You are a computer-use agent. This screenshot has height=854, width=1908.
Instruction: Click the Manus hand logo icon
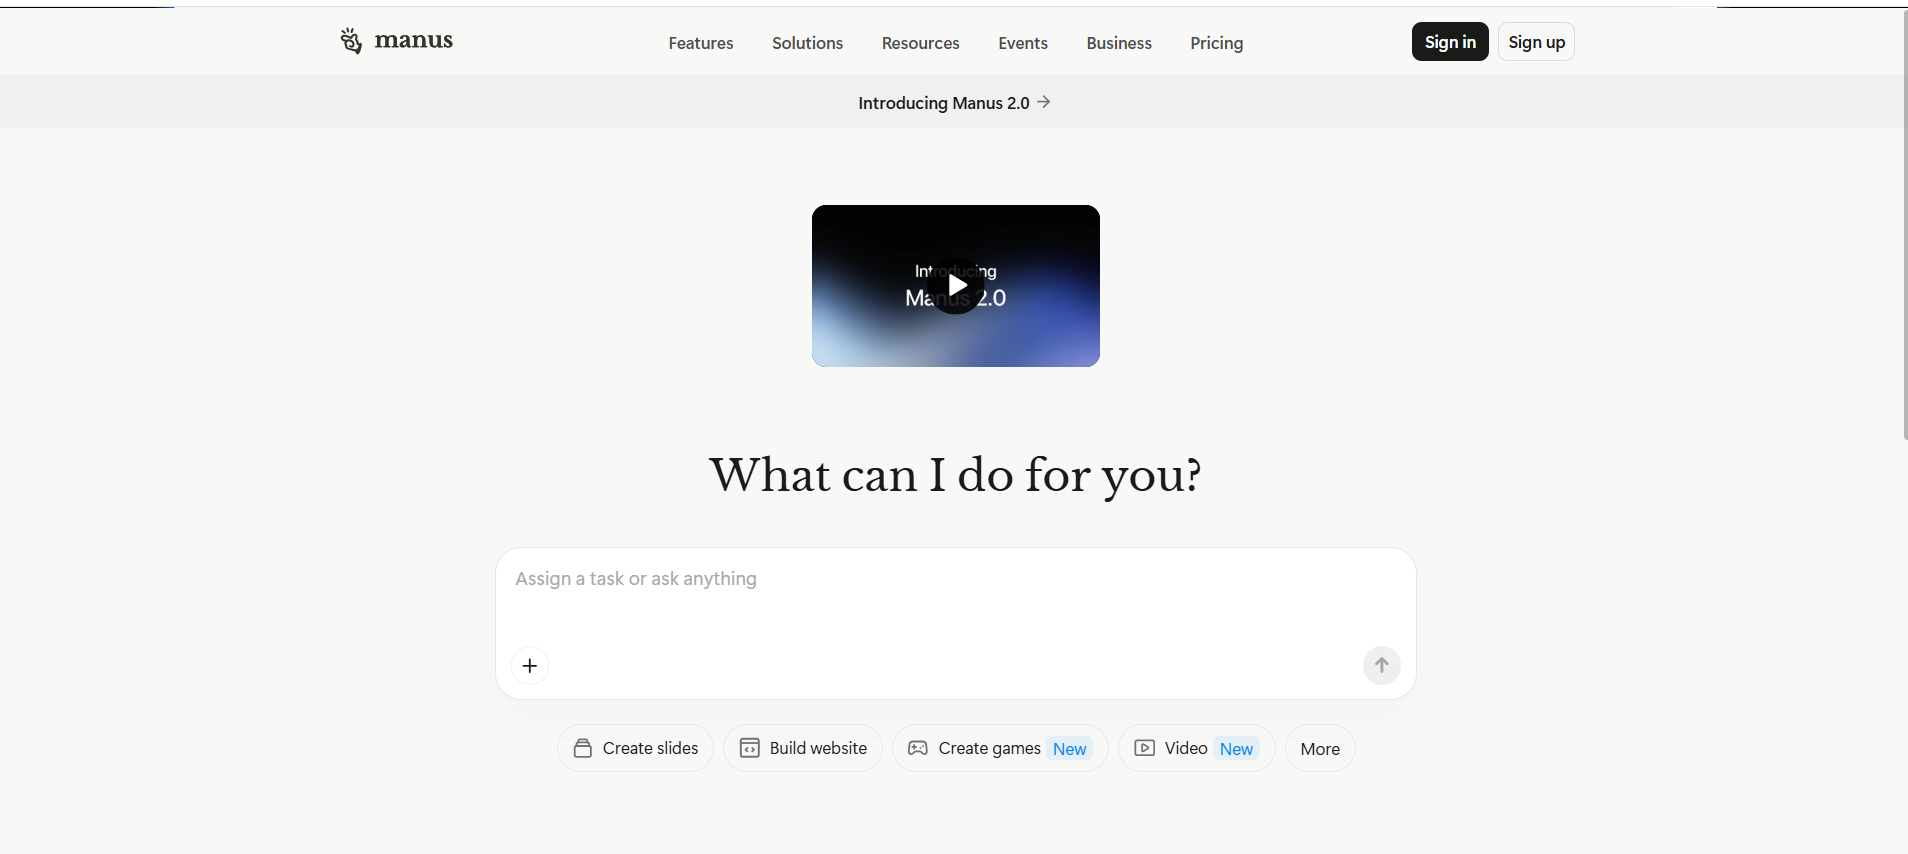click(x=351, y=40)
